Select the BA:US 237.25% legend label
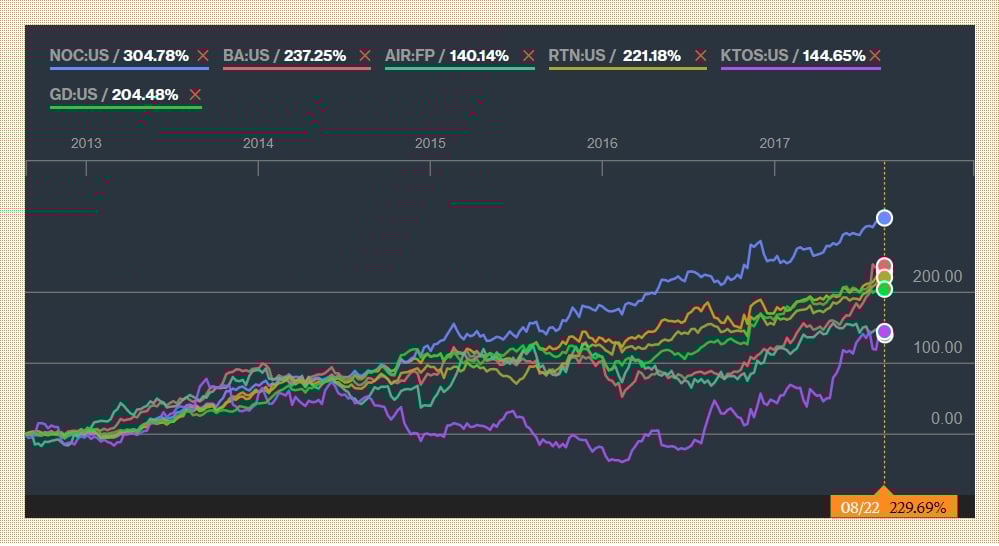999x546 pixels. tap(284, 56)
